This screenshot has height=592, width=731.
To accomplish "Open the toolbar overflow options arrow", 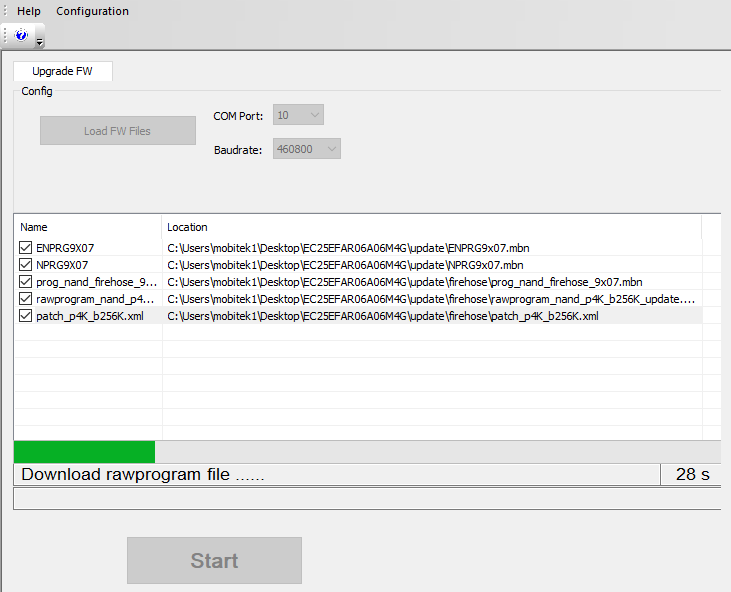I will tap(39, 40).
